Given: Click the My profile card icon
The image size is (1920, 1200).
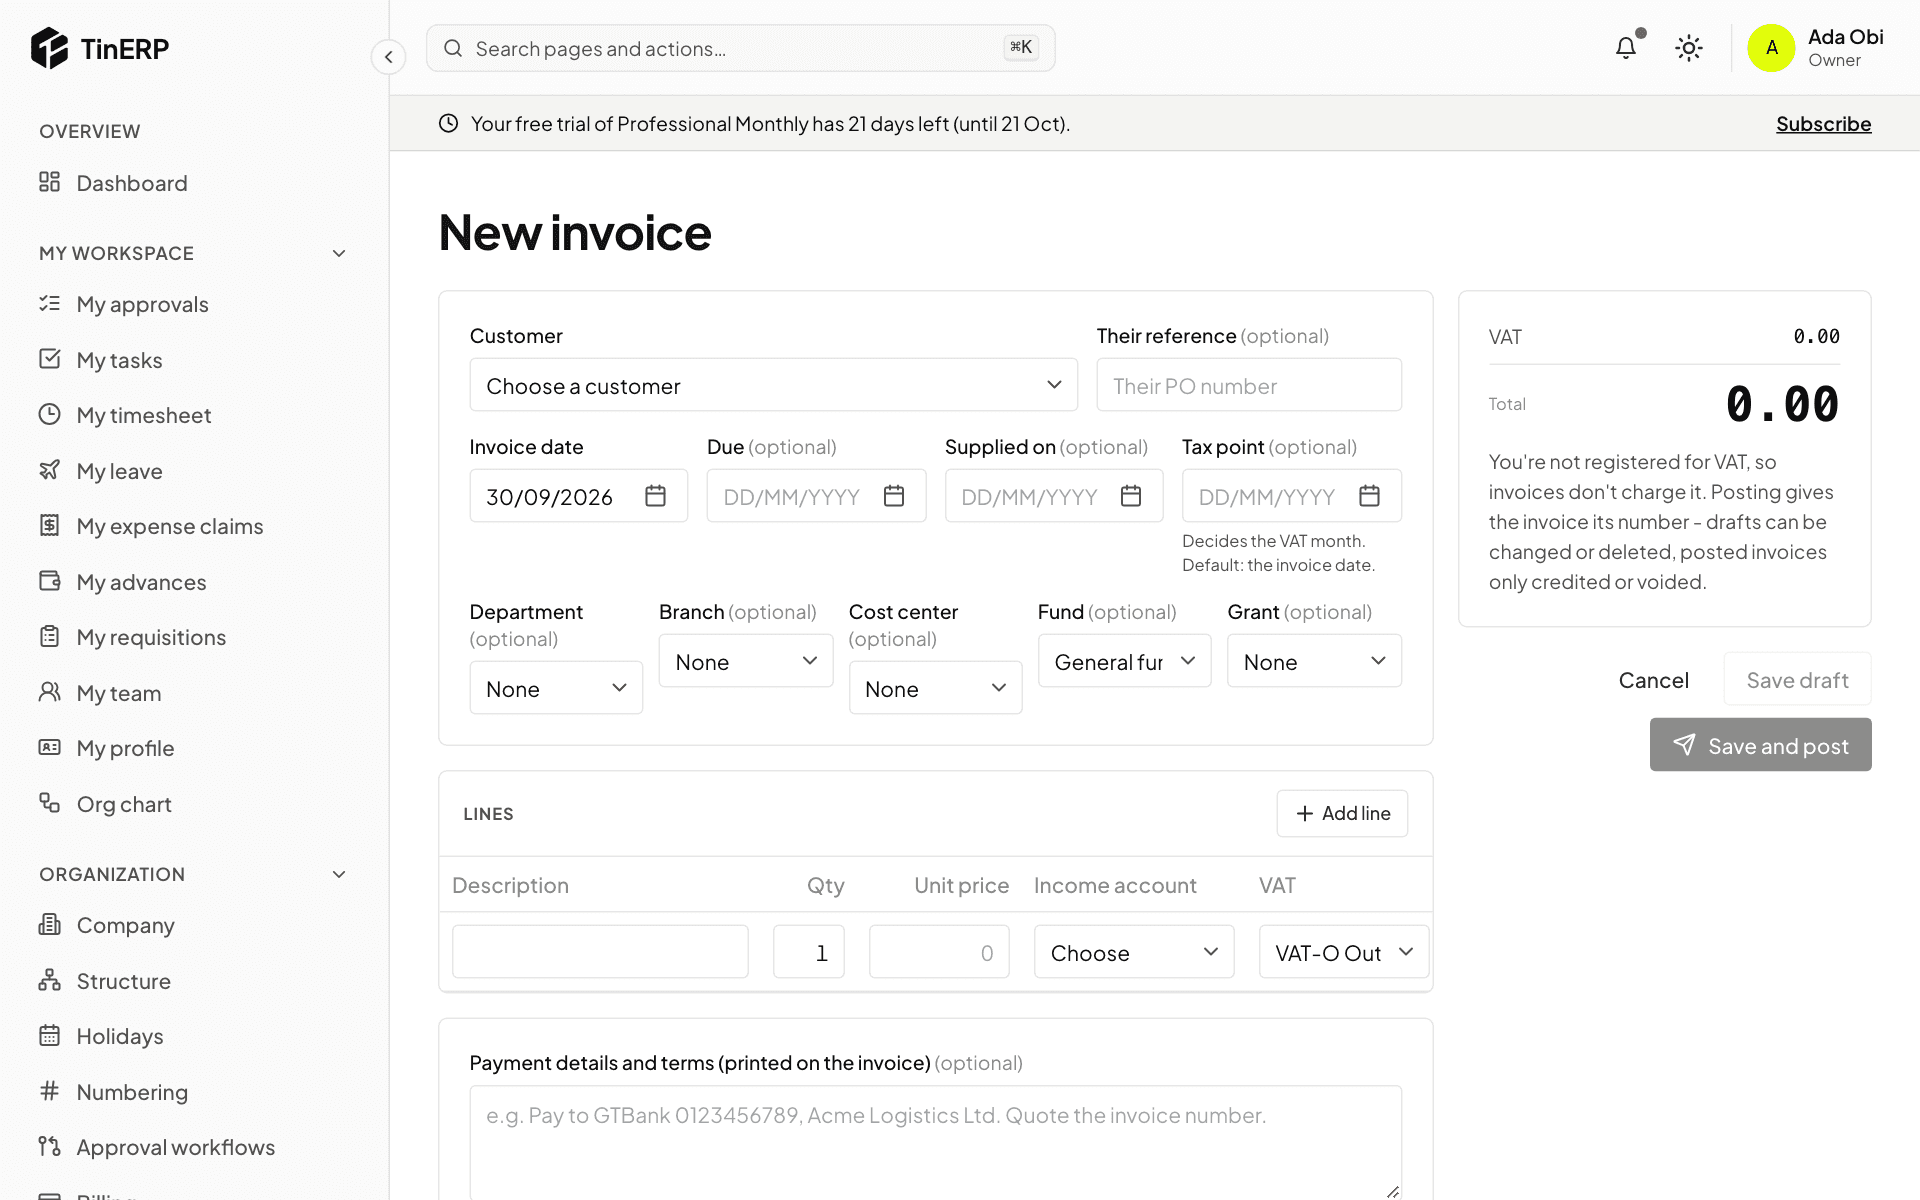Looking at the screenshot, I should [x=49, y=747].
